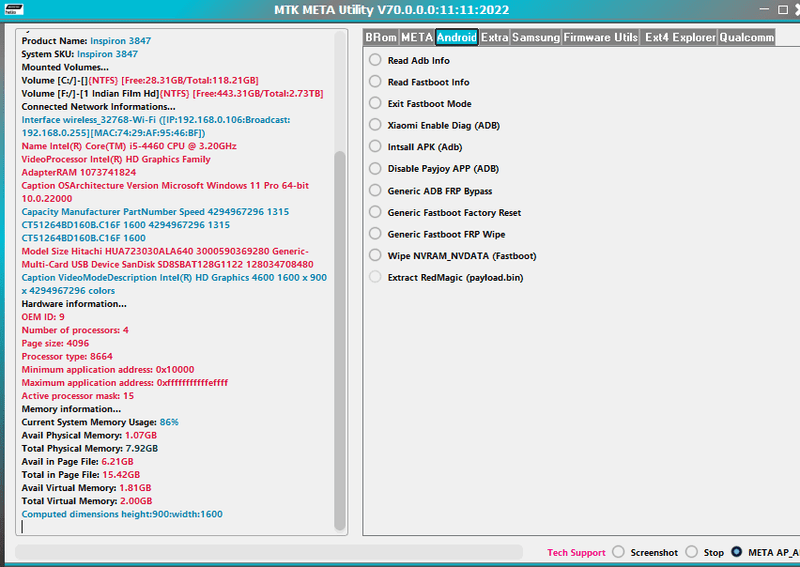Select the Stop radio button
Screen dimensions: 800x567
click(693, 552)
